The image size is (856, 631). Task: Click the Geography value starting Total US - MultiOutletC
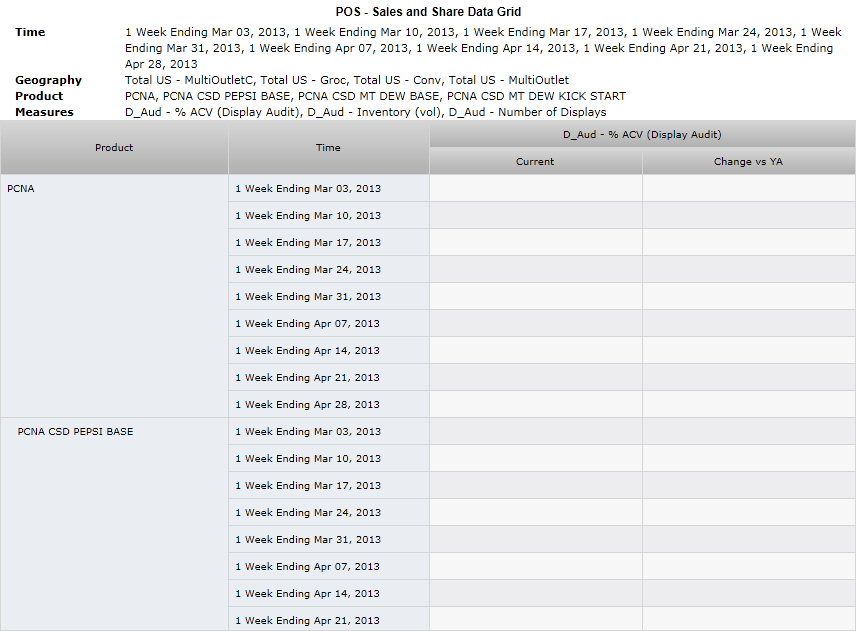point(347,80)
